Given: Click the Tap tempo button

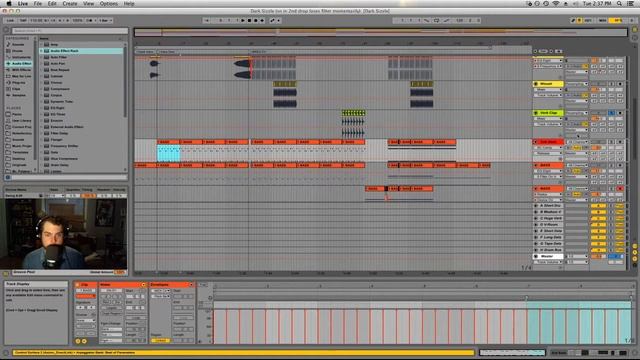Looking at the screenshot, I should (23, 20).
